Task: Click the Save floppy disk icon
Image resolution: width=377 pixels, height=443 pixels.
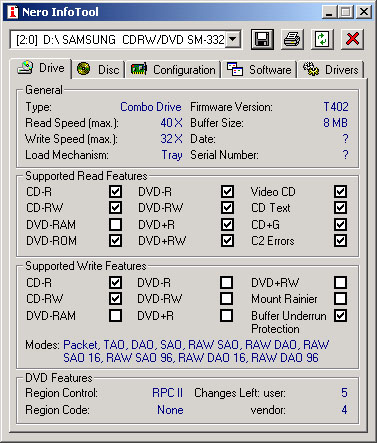Action: [262, 39]
